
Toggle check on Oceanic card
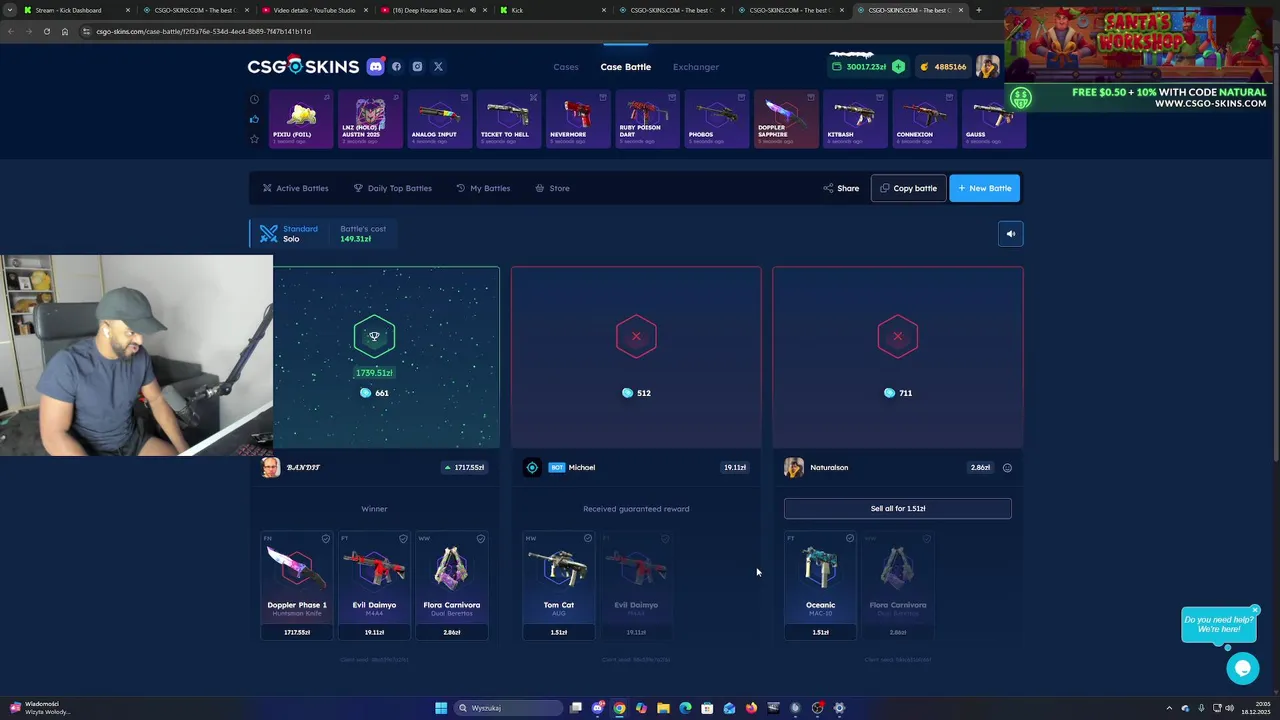pyautogui.click(x=849, y=539)
